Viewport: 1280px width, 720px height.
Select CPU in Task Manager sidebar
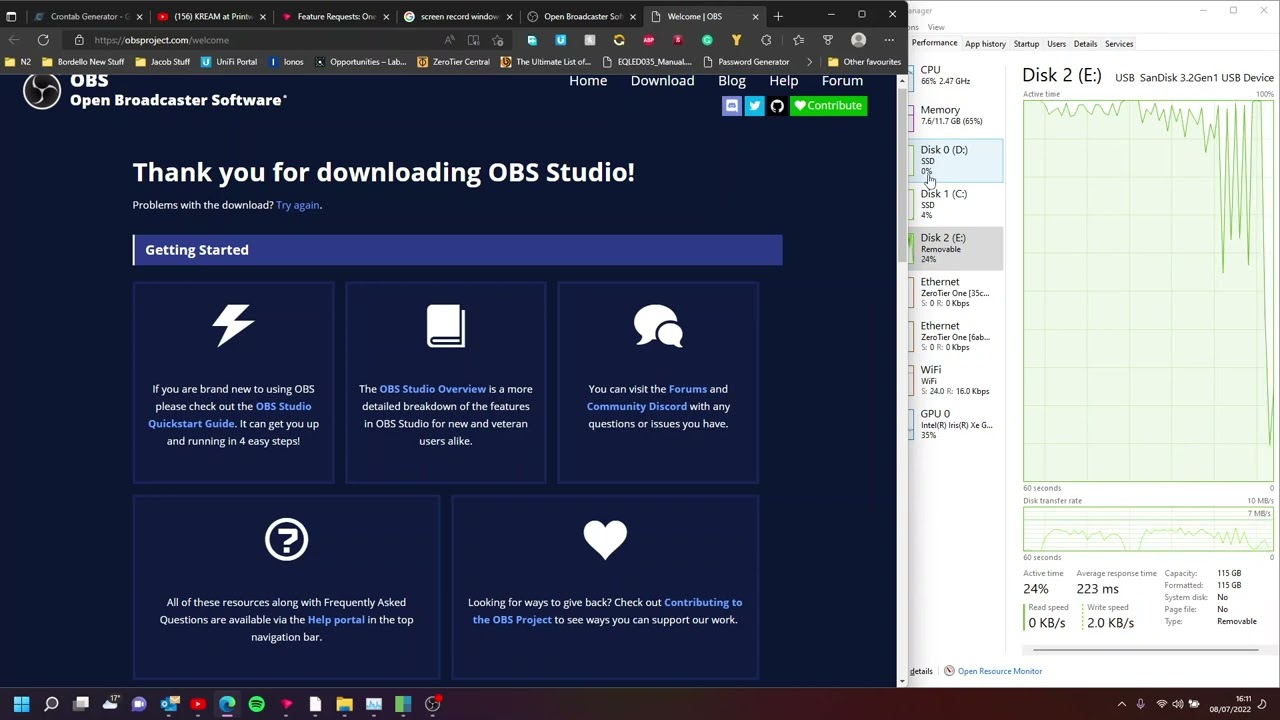pyautogui.click(x=955, y=75)
